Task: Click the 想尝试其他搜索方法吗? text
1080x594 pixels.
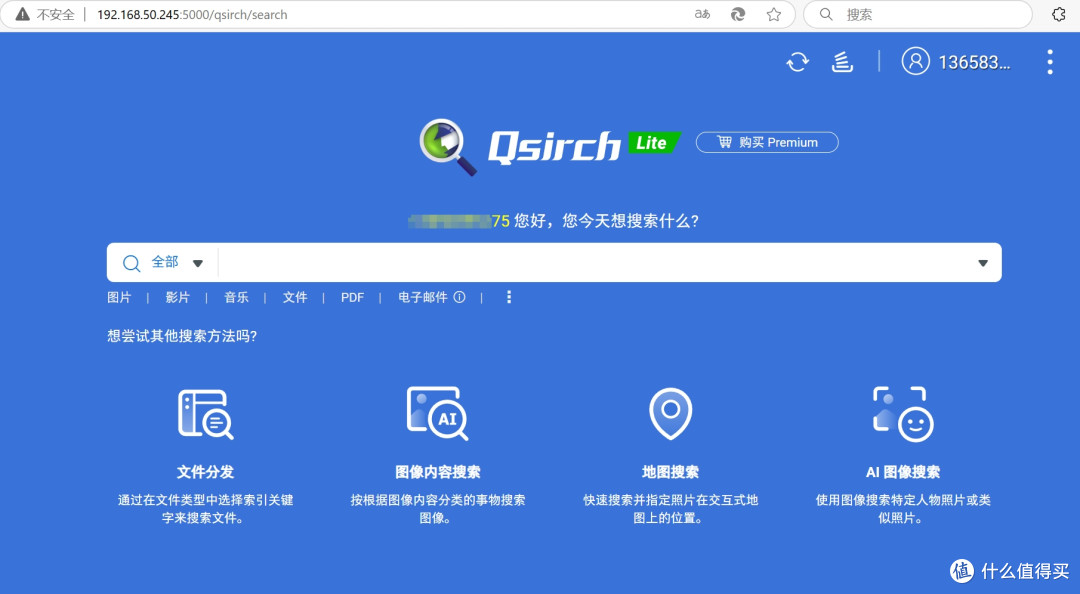Action: click(x=182, y=336)
